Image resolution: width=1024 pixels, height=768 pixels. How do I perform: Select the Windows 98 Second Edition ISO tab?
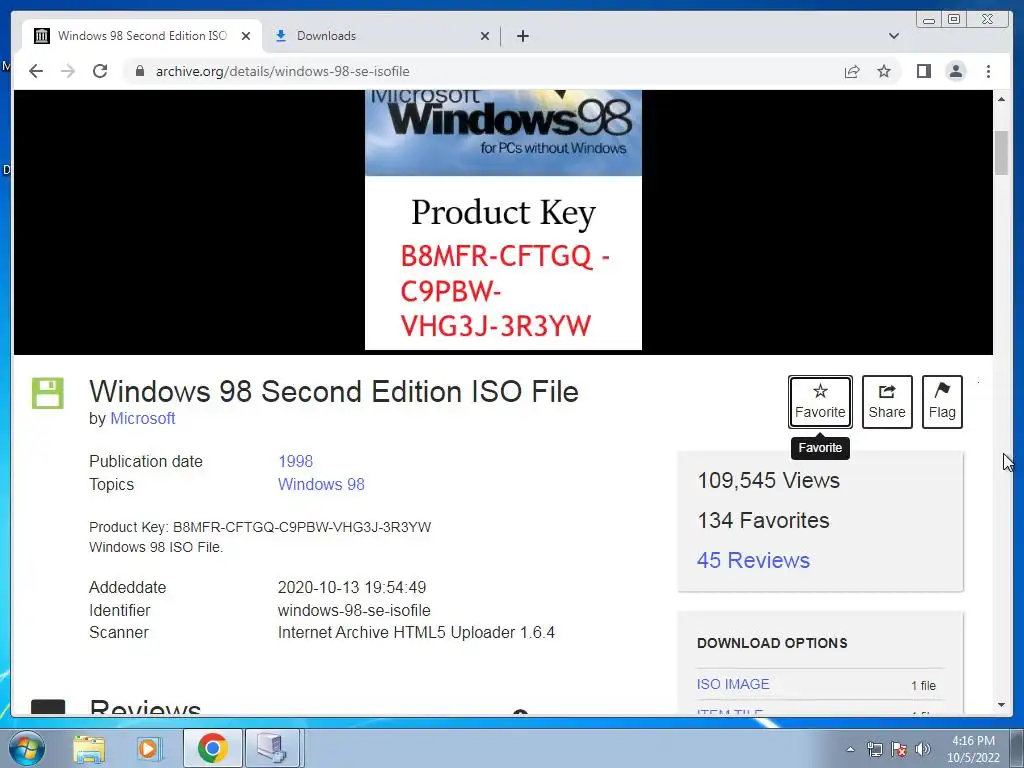coord(142,36)
